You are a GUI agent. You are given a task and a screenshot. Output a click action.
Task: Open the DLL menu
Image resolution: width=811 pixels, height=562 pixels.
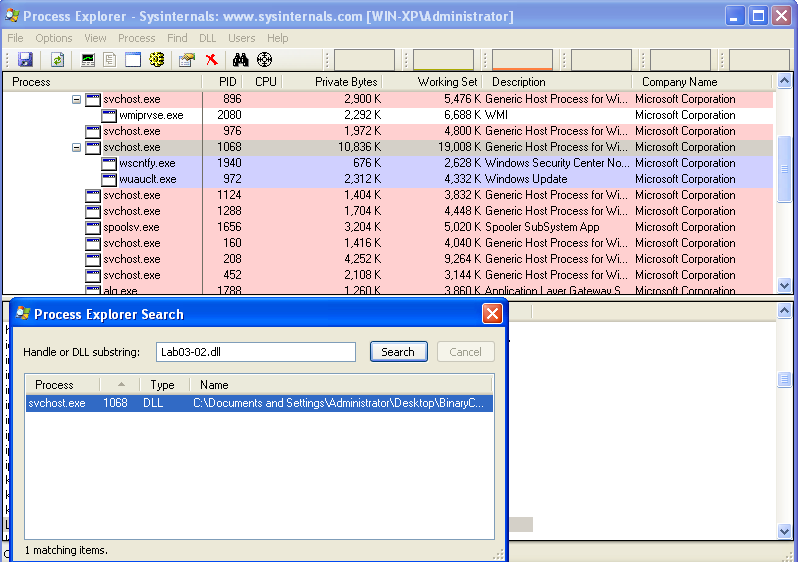207,38
